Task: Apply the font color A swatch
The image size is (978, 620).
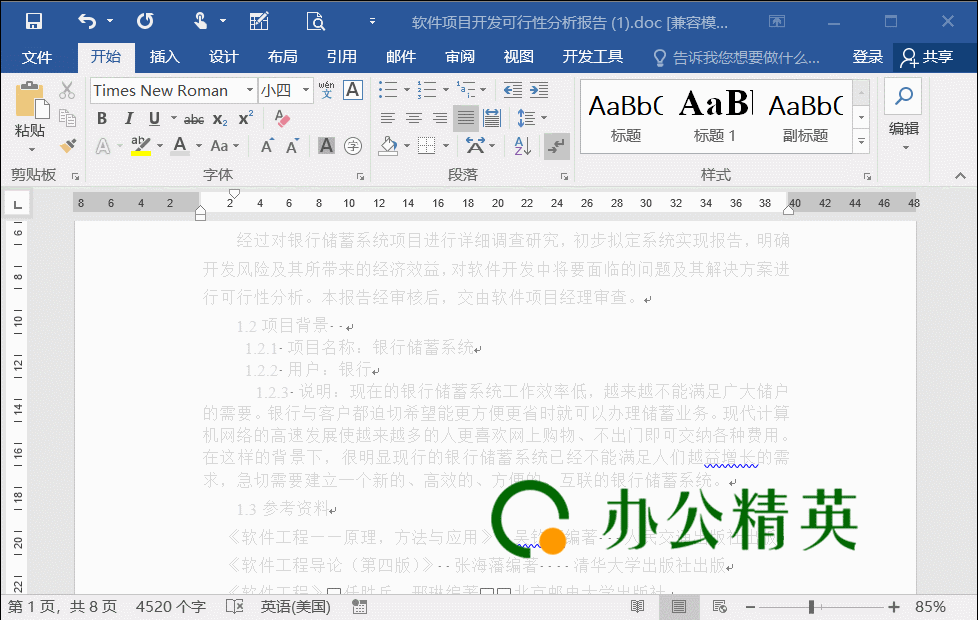Action: click(180, 147)
